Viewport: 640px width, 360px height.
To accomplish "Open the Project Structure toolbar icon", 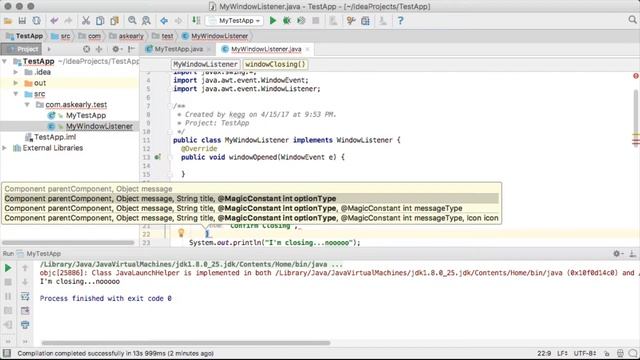I will [x=365, y=21].
